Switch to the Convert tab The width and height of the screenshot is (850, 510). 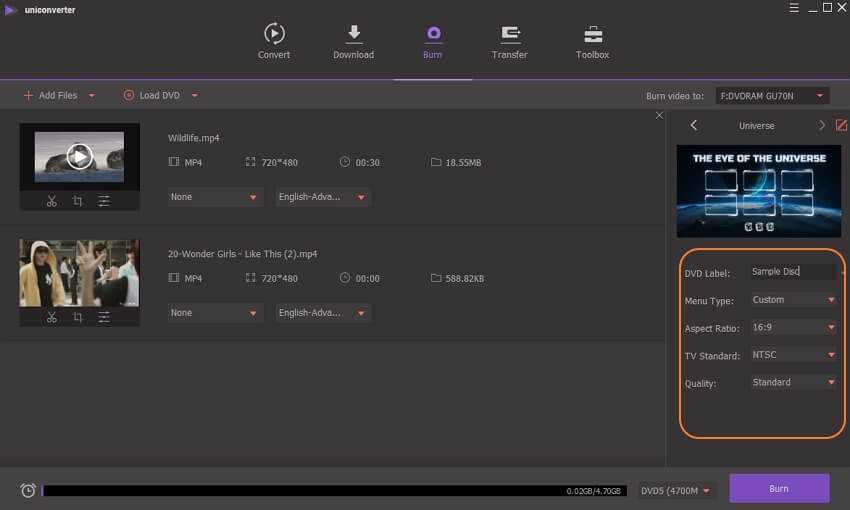(x=274, y=42)
